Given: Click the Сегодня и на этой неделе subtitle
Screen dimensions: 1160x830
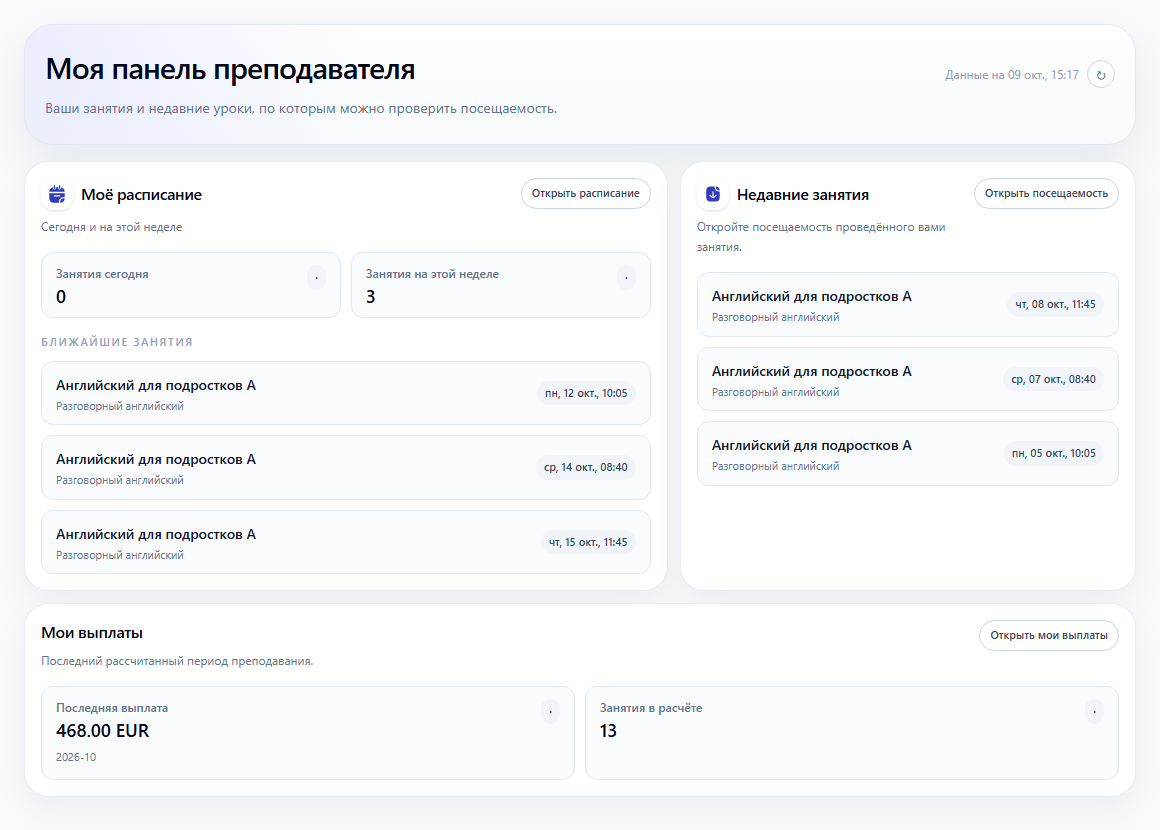Looking at the screenshot, I should 112,227.
